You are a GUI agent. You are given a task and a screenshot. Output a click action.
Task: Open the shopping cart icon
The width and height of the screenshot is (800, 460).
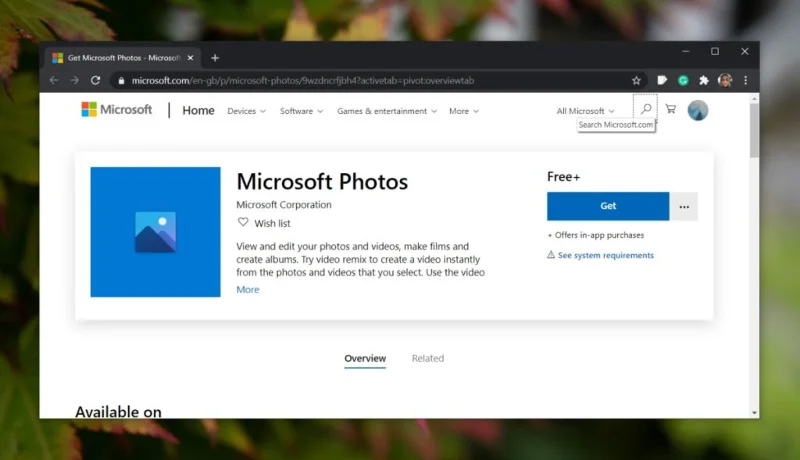671,109
